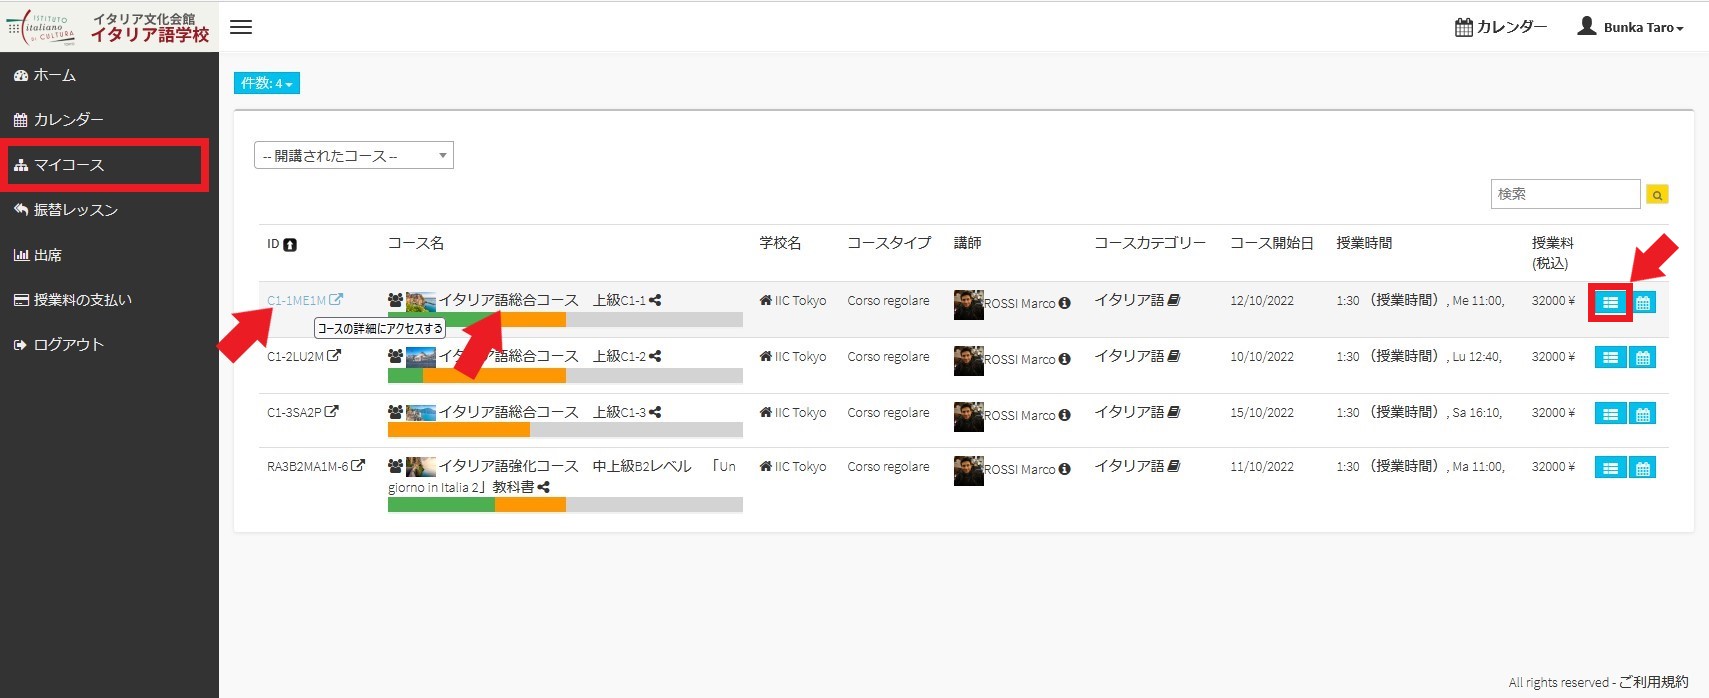1709x698 pixels.
Task: Expand the 件数: 4 dropdown
Action: (266, 83)
